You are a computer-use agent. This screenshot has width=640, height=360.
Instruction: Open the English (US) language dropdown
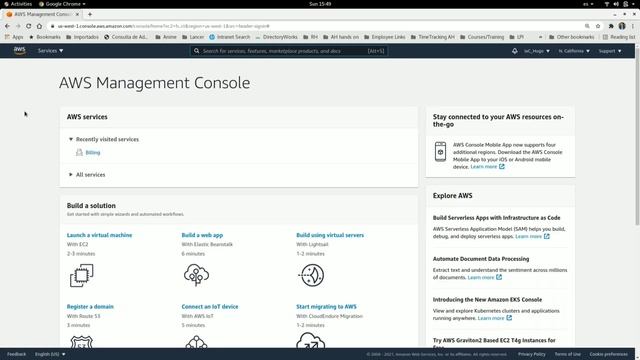point(50,354)
